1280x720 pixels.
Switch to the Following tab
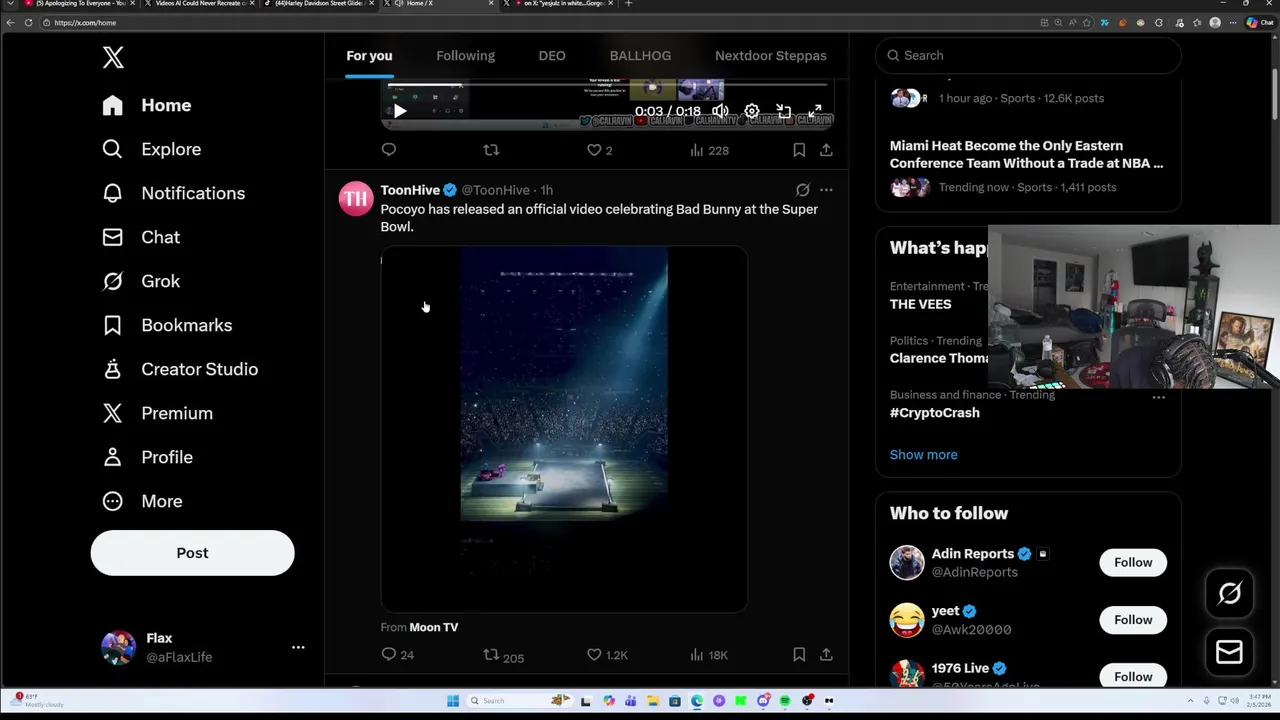click(465, 56)
